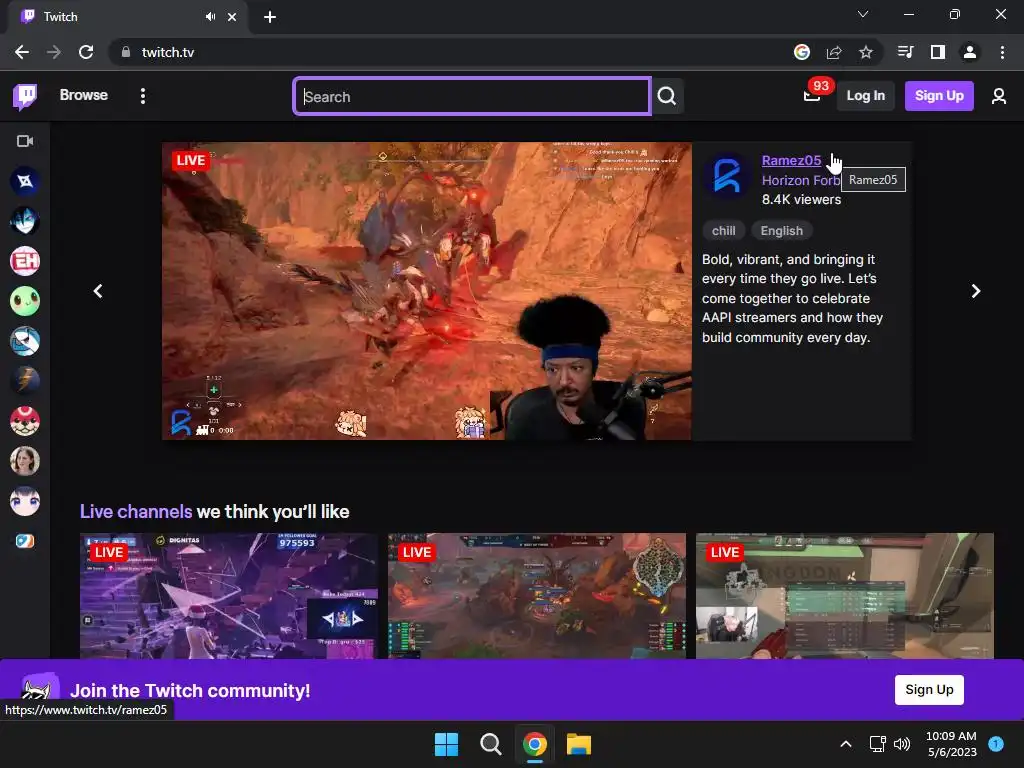This screenshot has height=768, width=1024.
Task: Open the Prime loot icon with 93 badge
Action: 812,96
